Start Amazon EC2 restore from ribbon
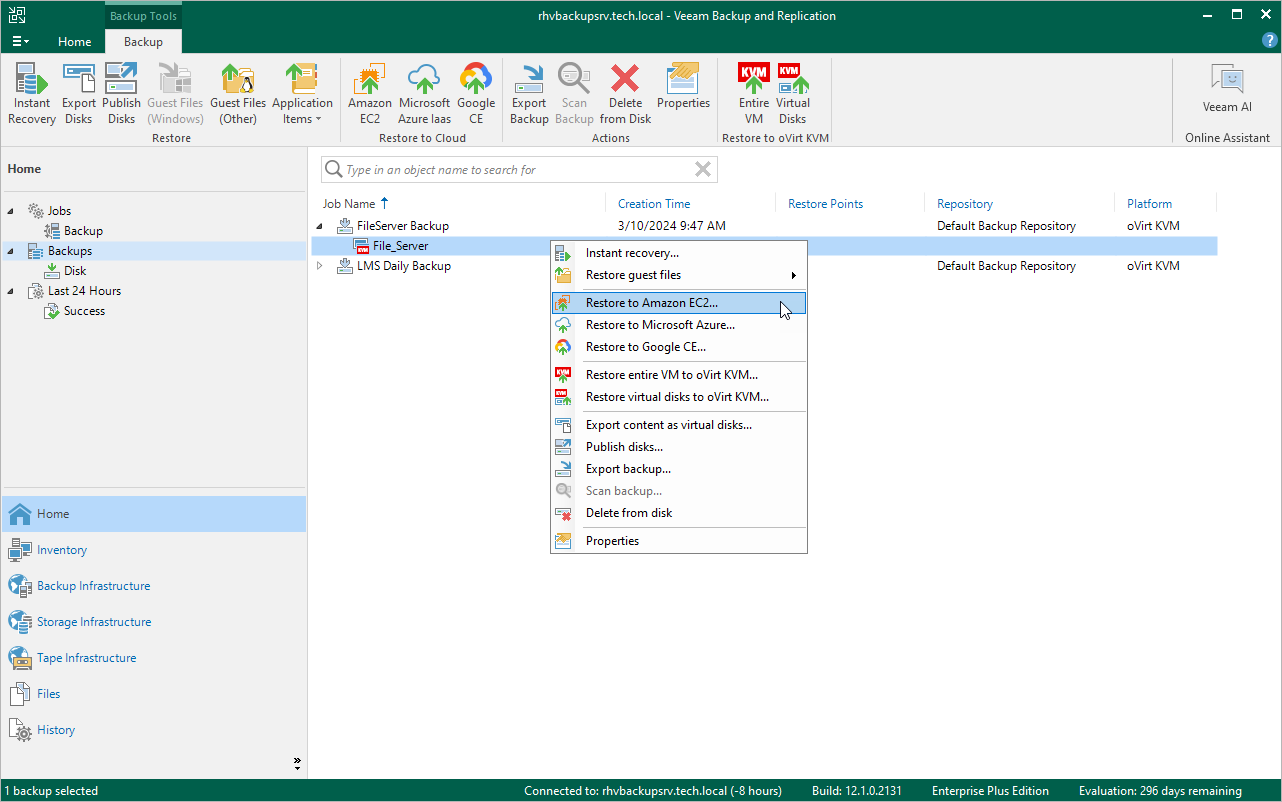 (370, 94)
